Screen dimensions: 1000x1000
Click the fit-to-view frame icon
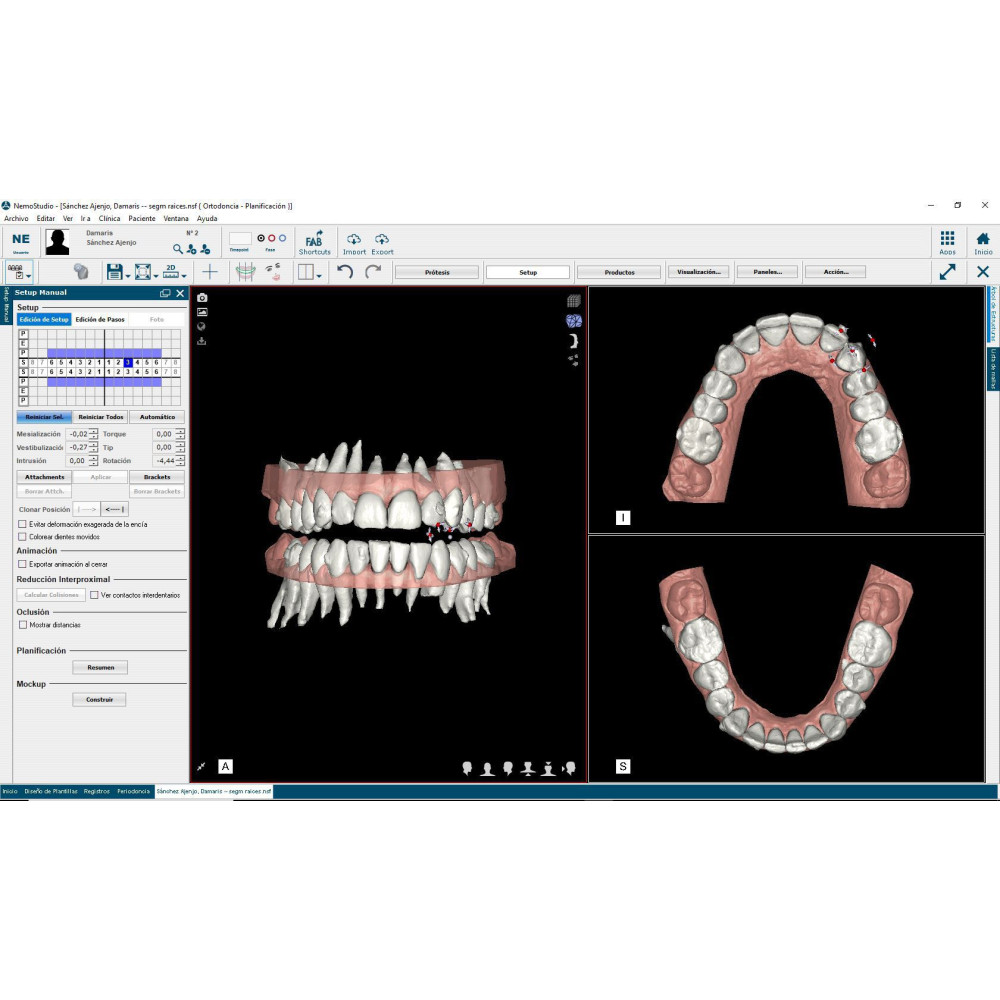(143, 272)
